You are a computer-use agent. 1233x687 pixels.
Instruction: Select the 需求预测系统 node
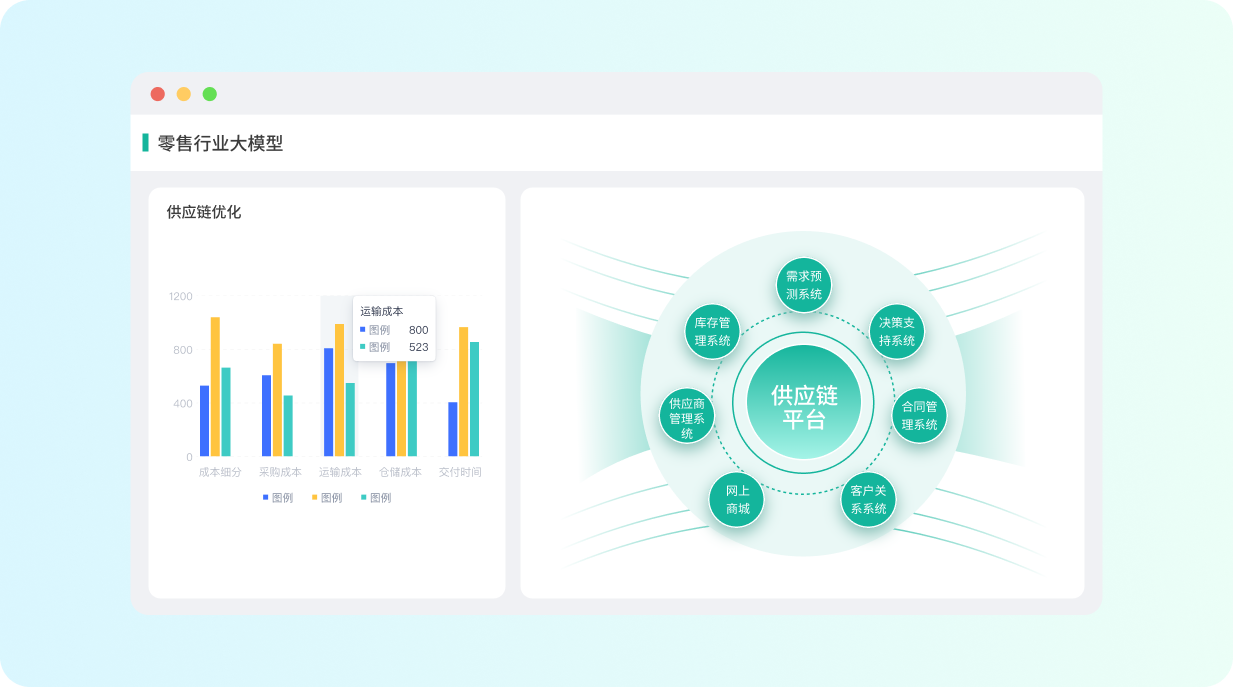tap(804, 285)
